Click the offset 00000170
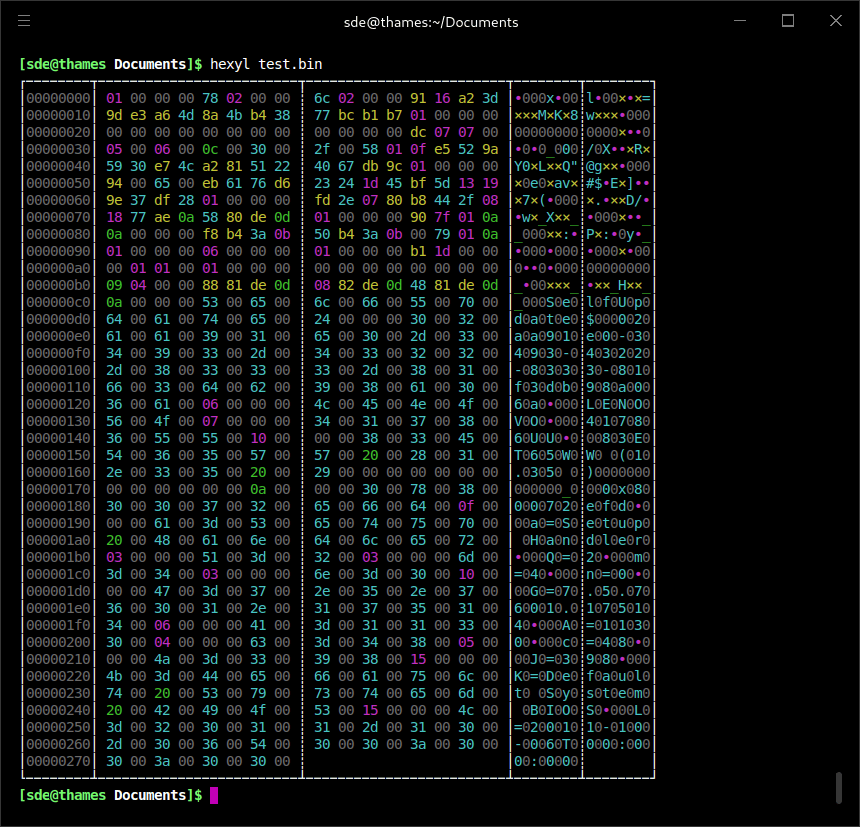This screenshot has width=860, height=827. 58,489
